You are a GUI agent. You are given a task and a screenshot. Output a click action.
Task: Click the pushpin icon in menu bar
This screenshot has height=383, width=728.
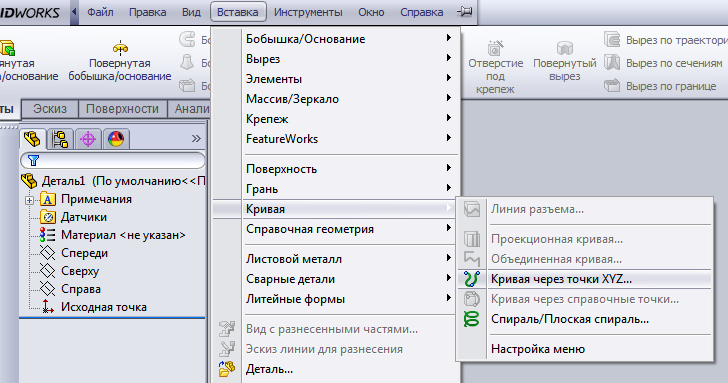pos(464,12)
